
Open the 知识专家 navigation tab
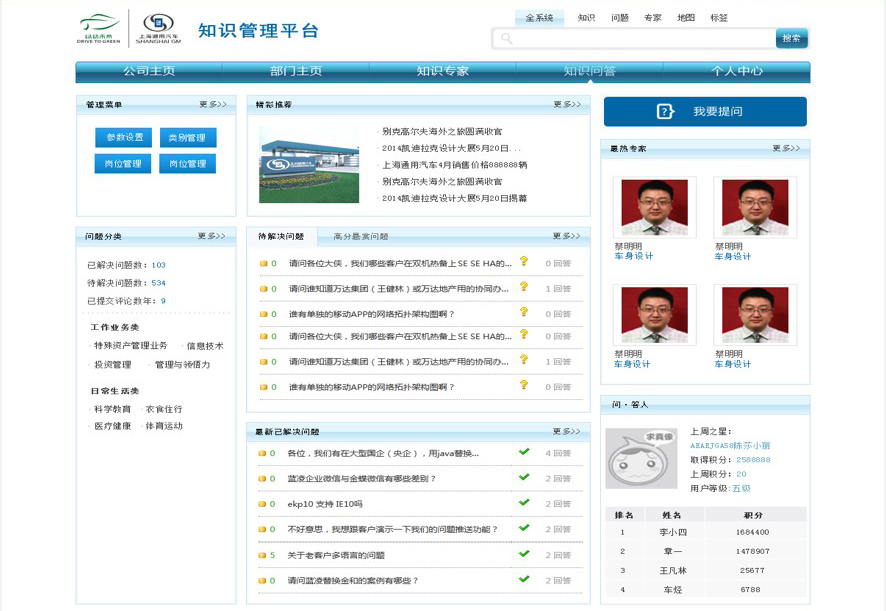coord(442,72)
